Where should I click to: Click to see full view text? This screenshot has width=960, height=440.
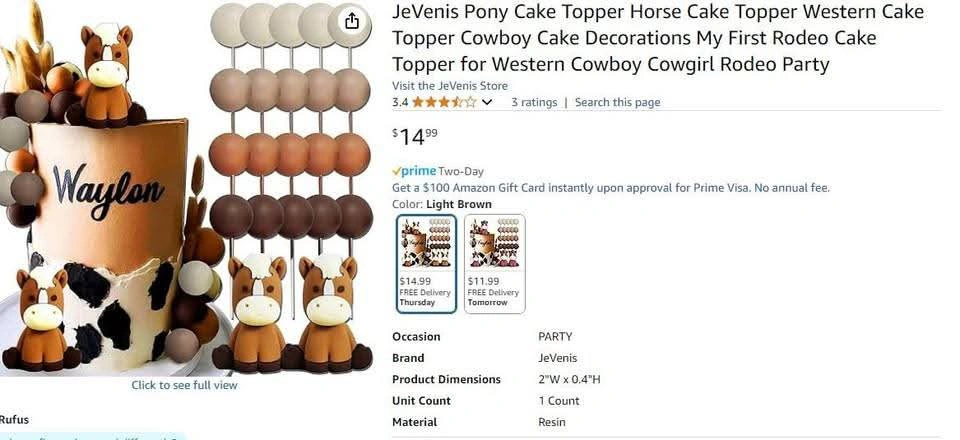(184, 385)
